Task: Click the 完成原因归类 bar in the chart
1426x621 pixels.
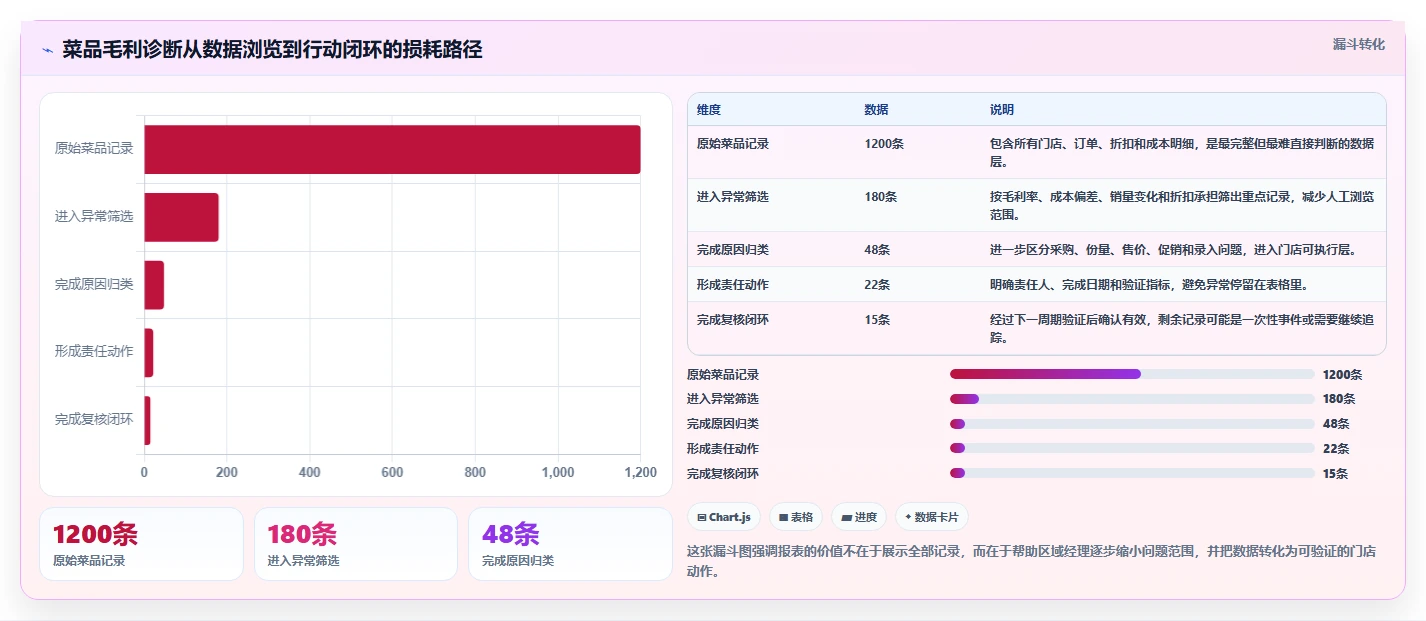Action: (154, 285)
